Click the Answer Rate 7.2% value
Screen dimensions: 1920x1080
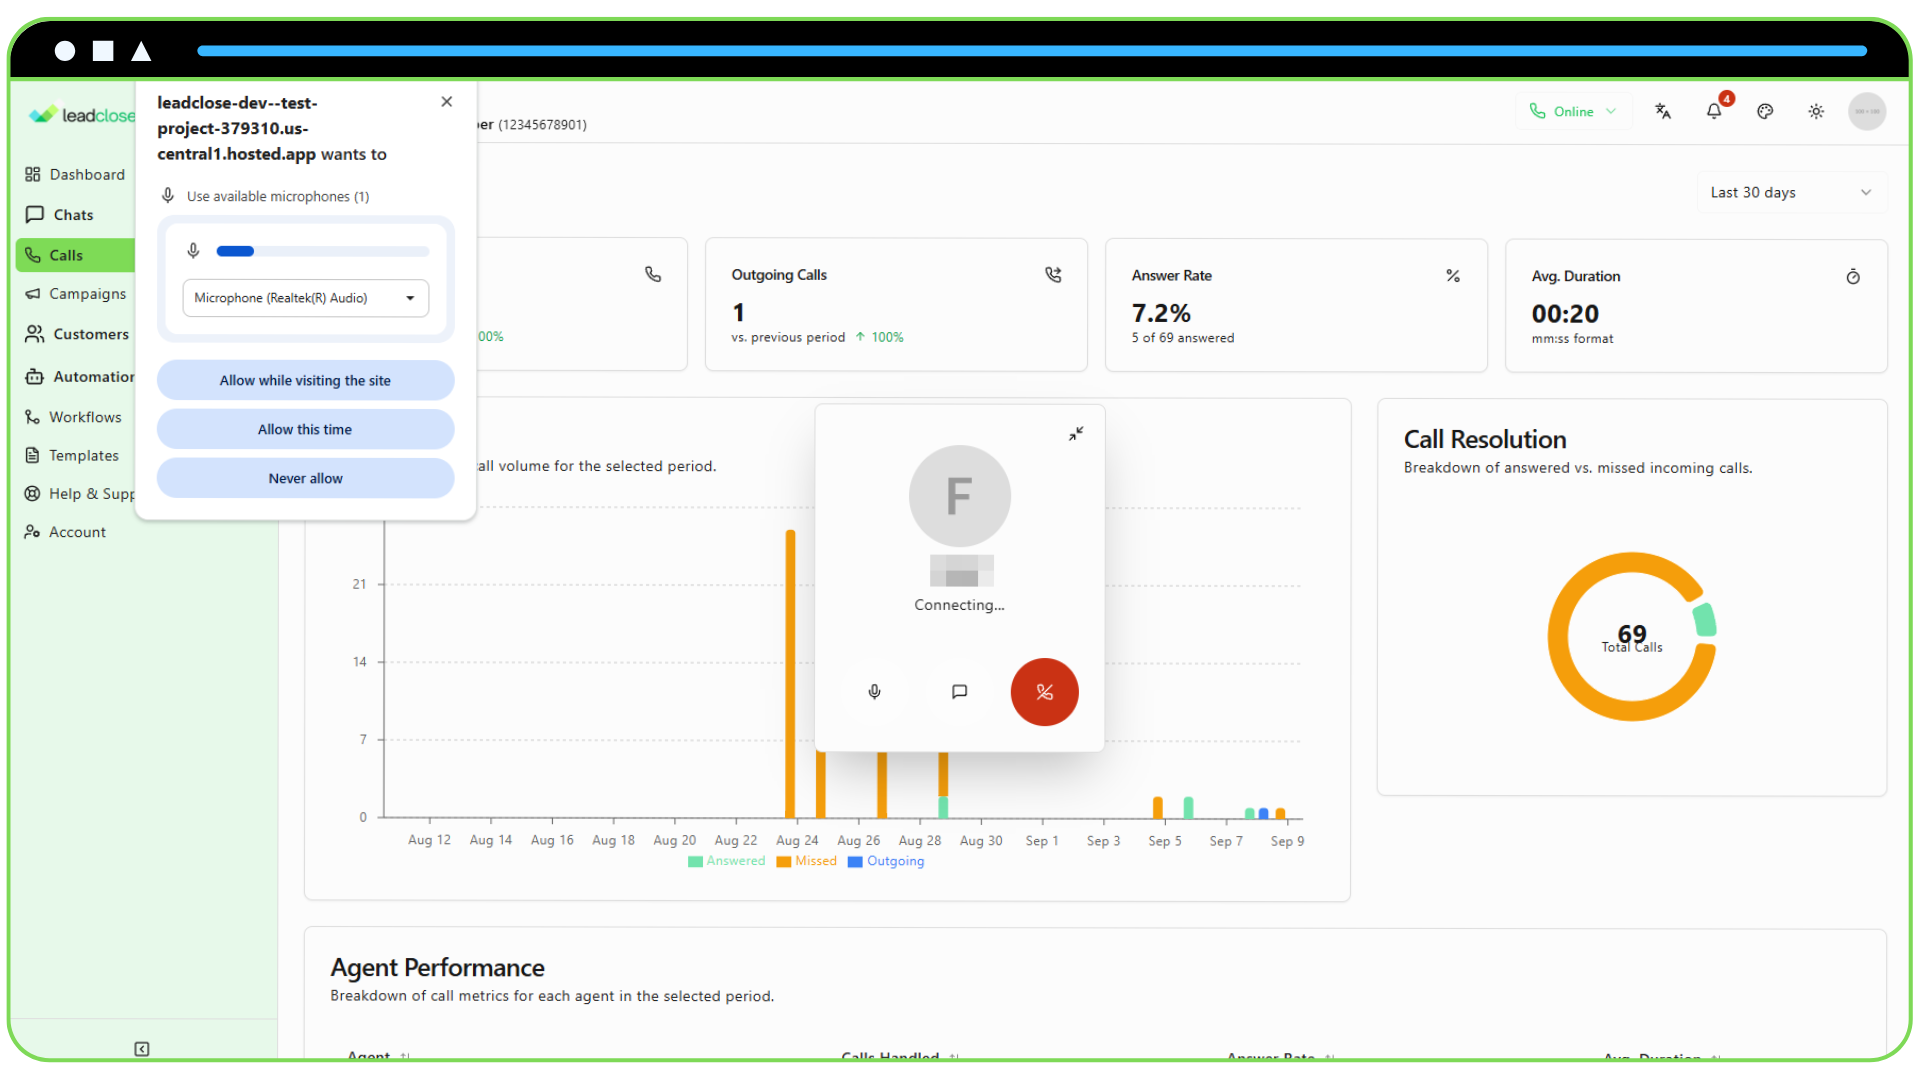click(x=1161, y=314)
